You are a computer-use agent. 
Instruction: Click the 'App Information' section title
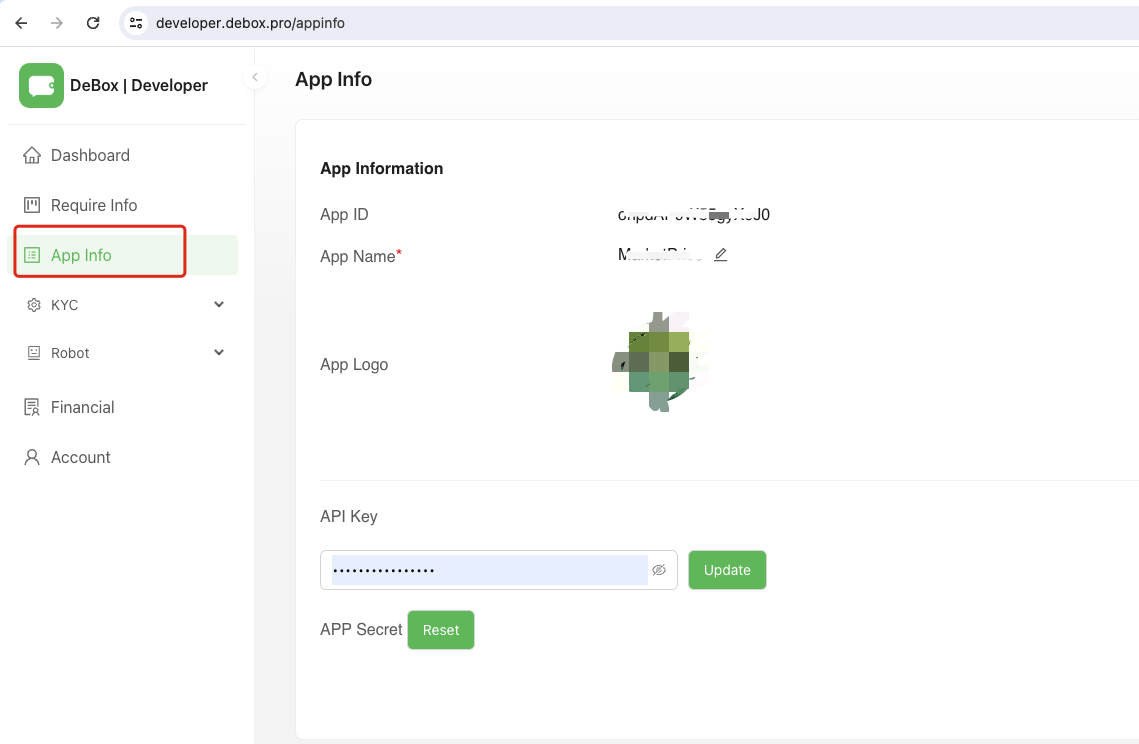(381, 169)
